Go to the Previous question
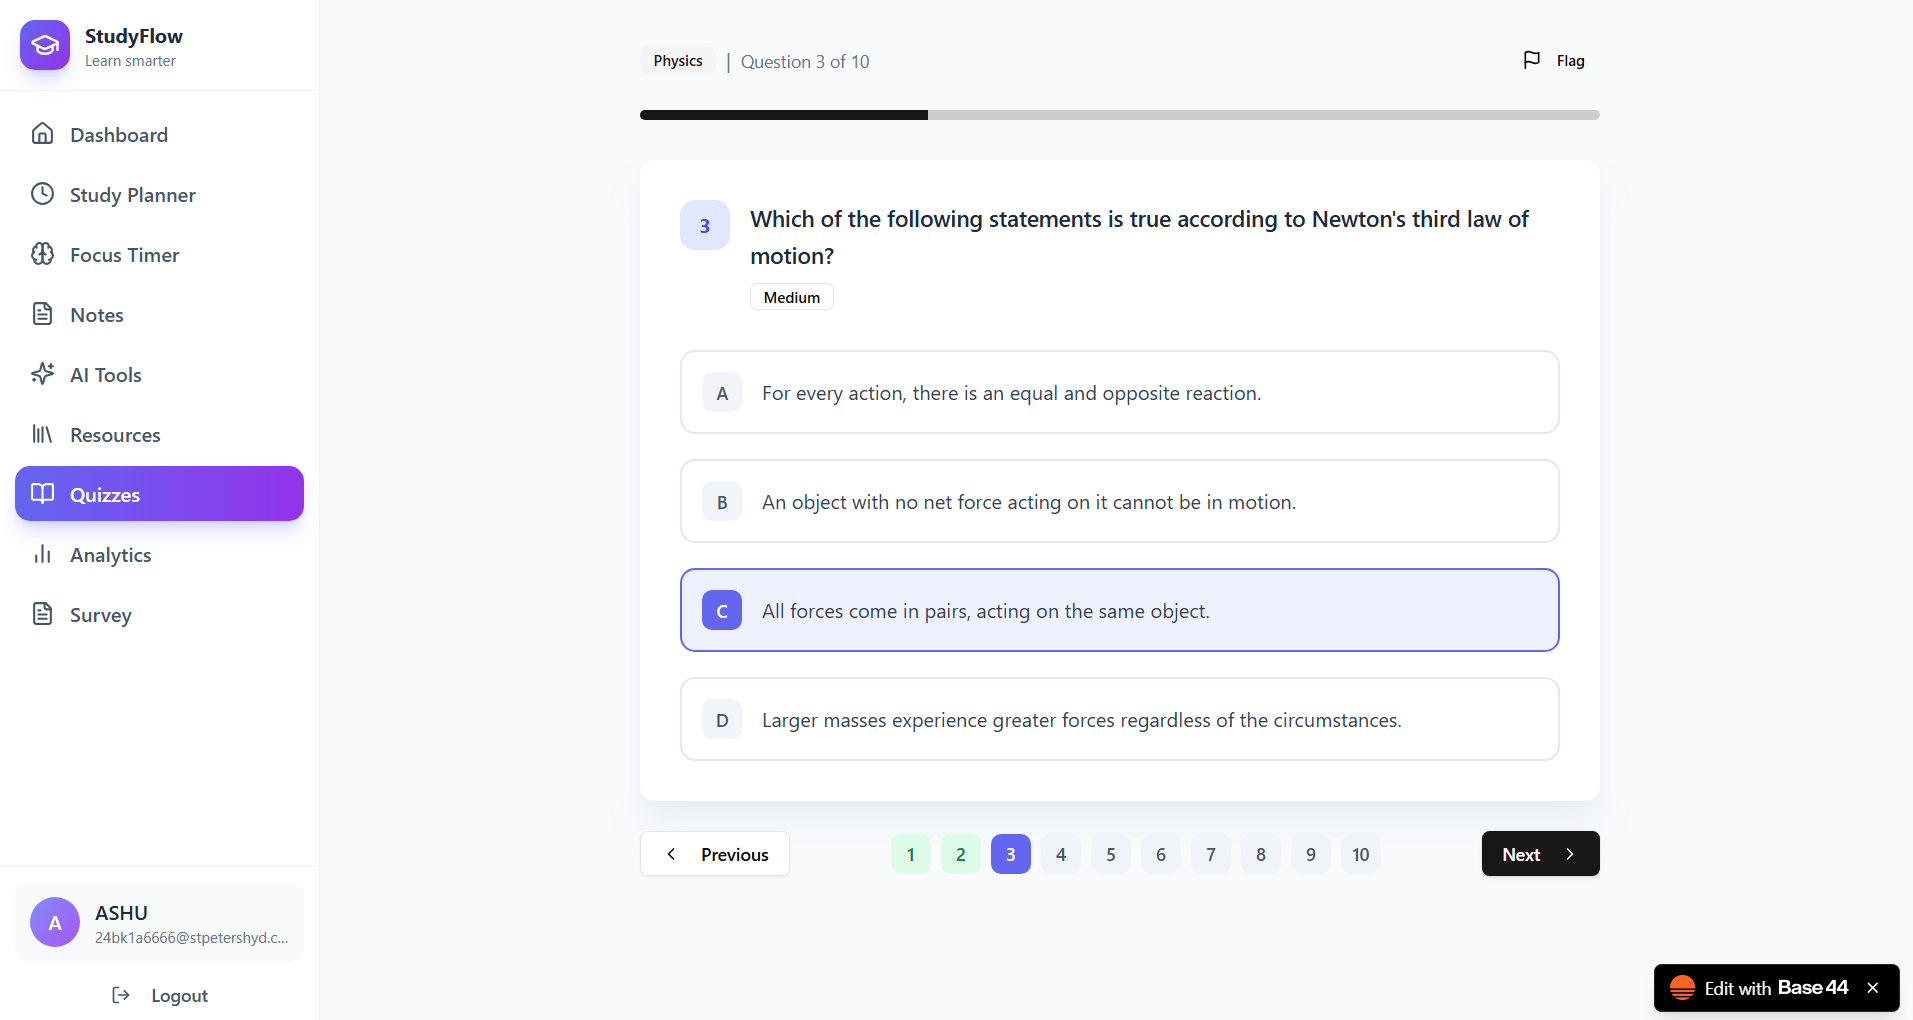The height and width of the screenshot is (1020, 1913). [715, 854]
